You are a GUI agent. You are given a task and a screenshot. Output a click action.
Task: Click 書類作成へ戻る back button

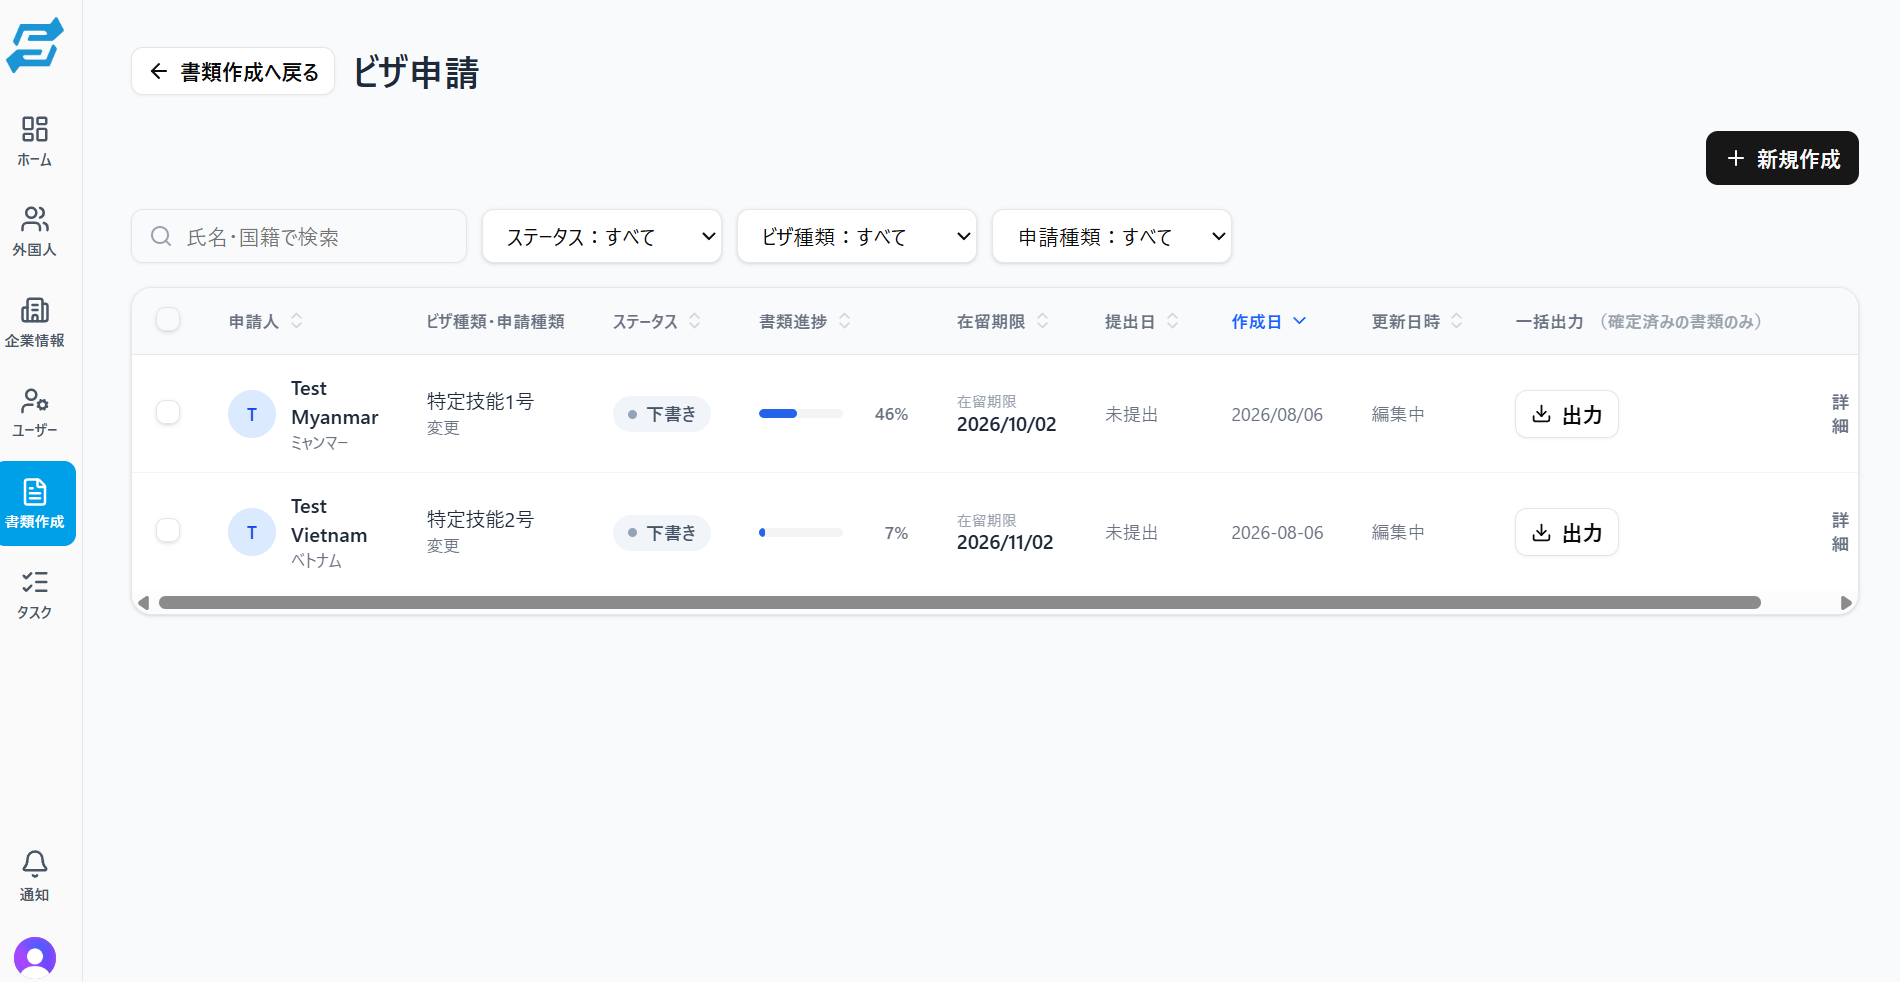click(233, 71)
